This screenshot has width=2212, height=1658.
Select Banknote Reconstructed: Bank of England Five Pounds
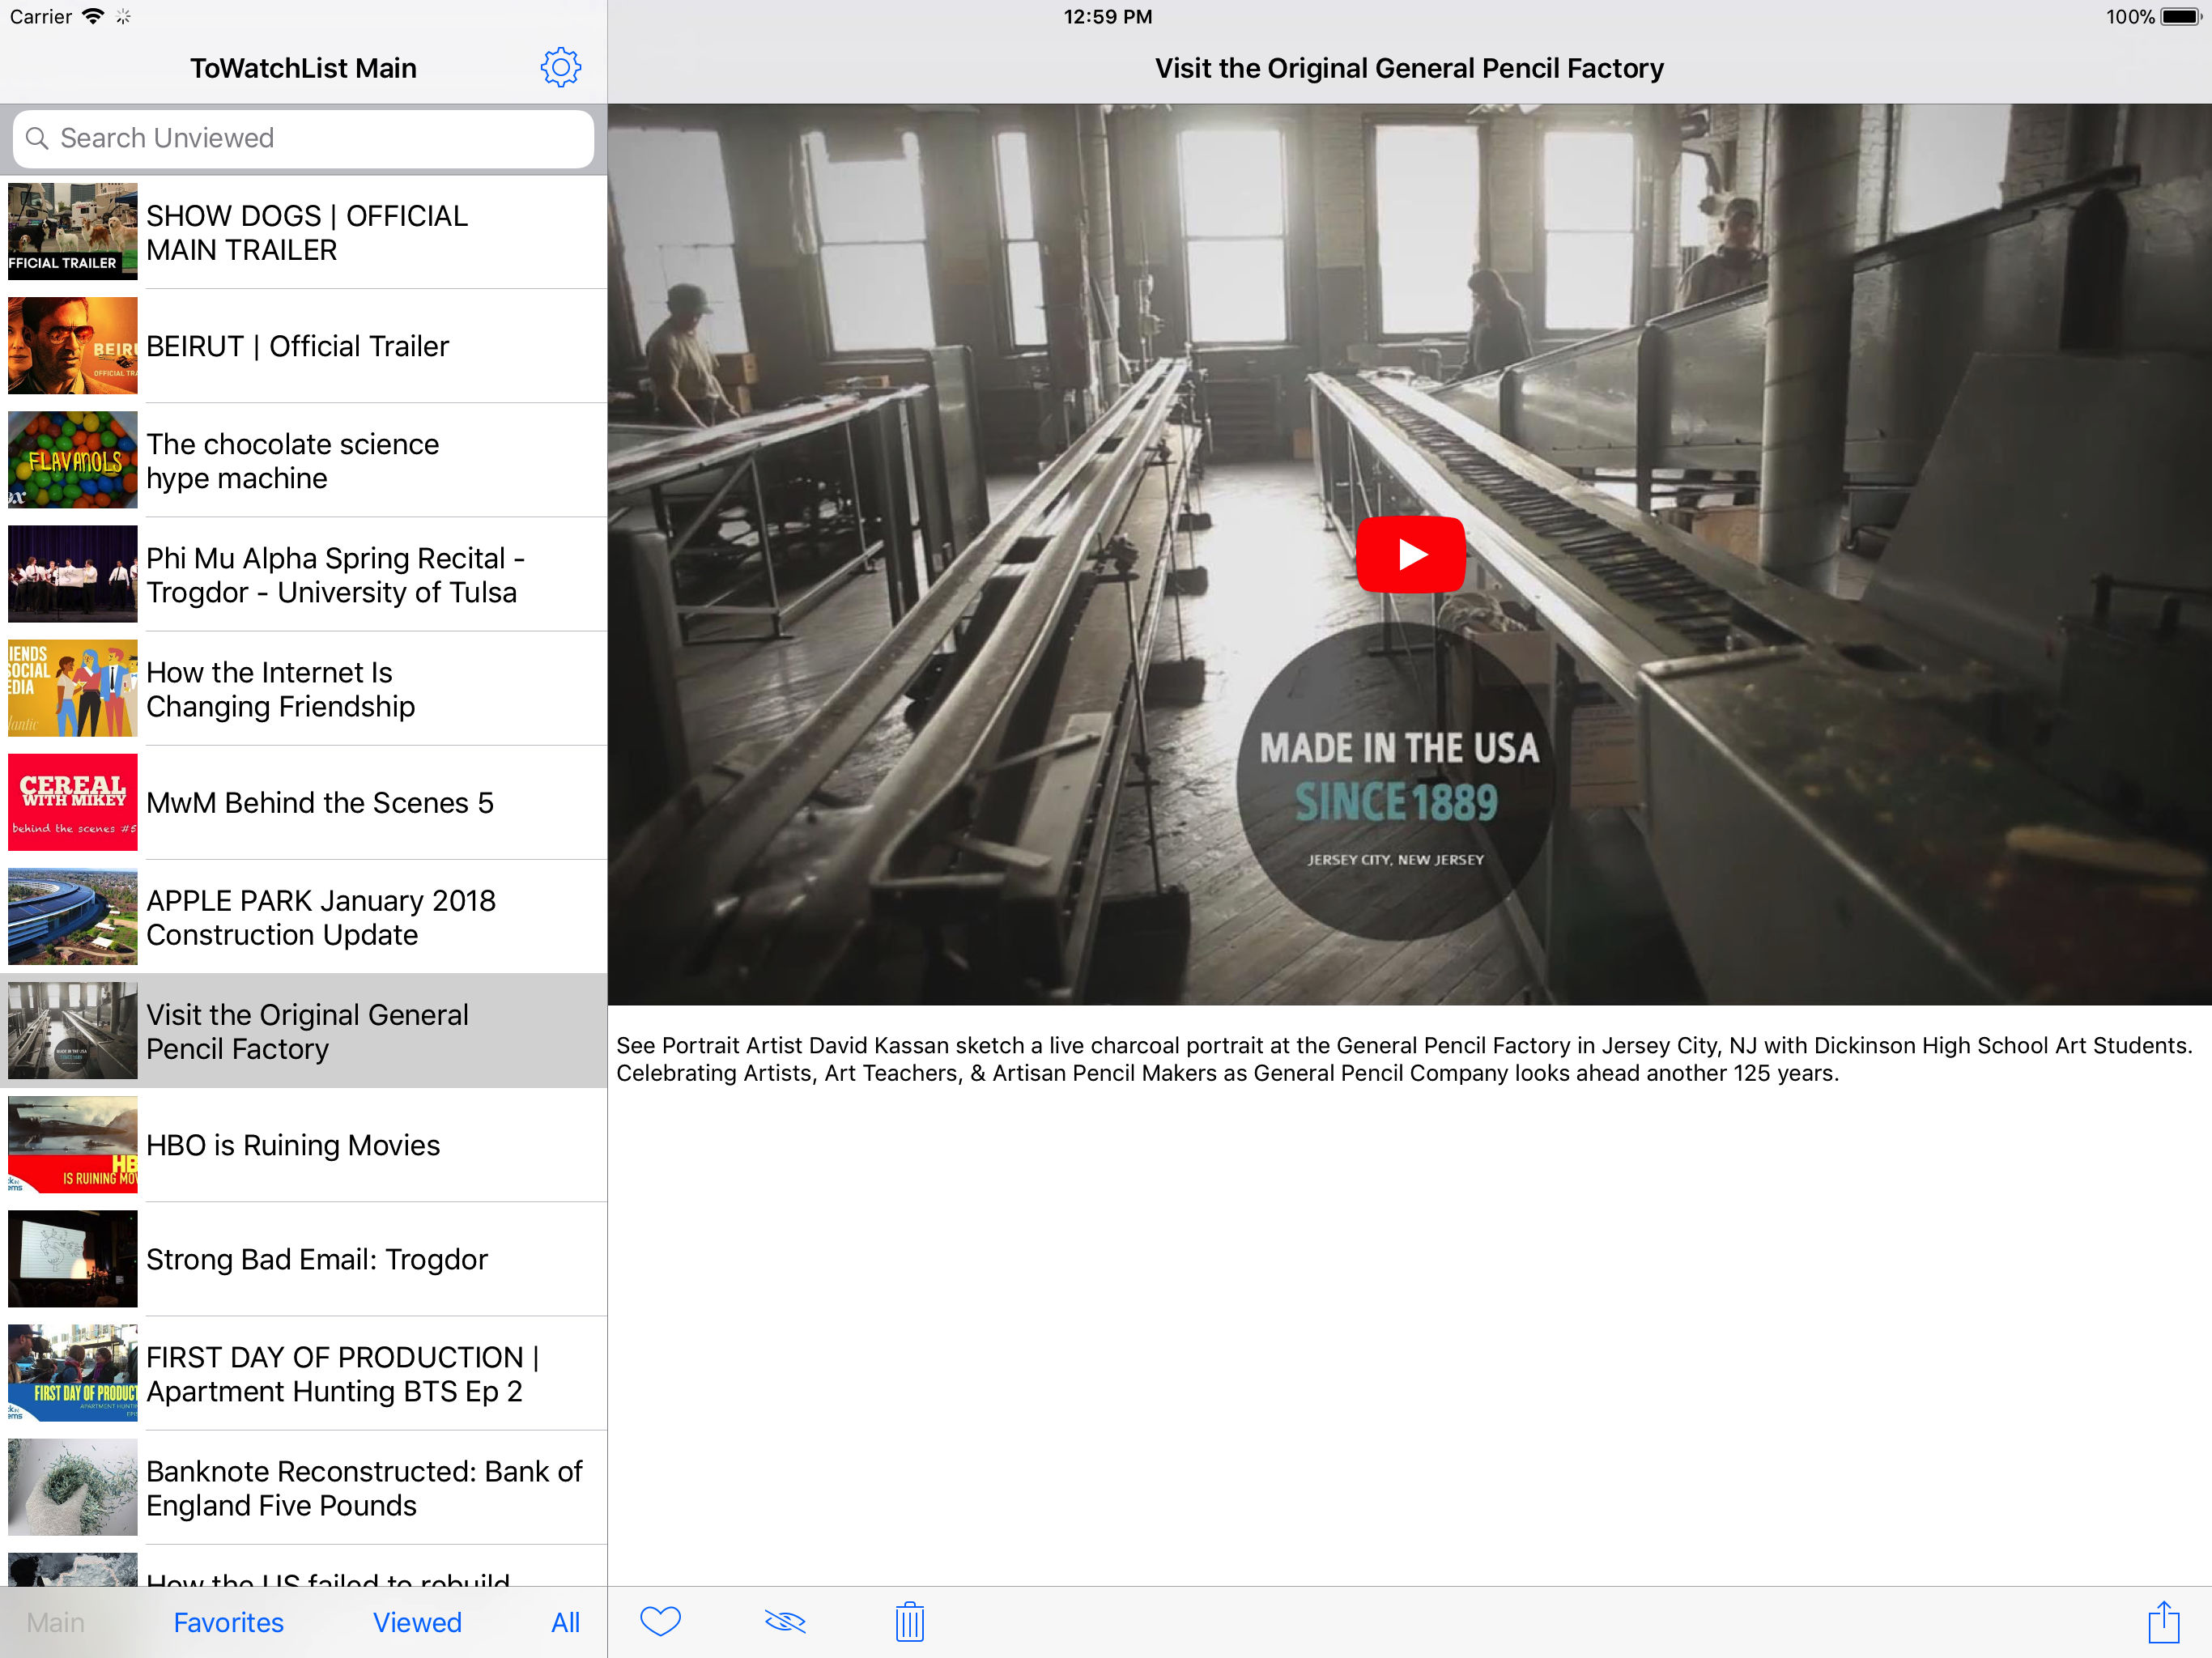[303, 1487]
